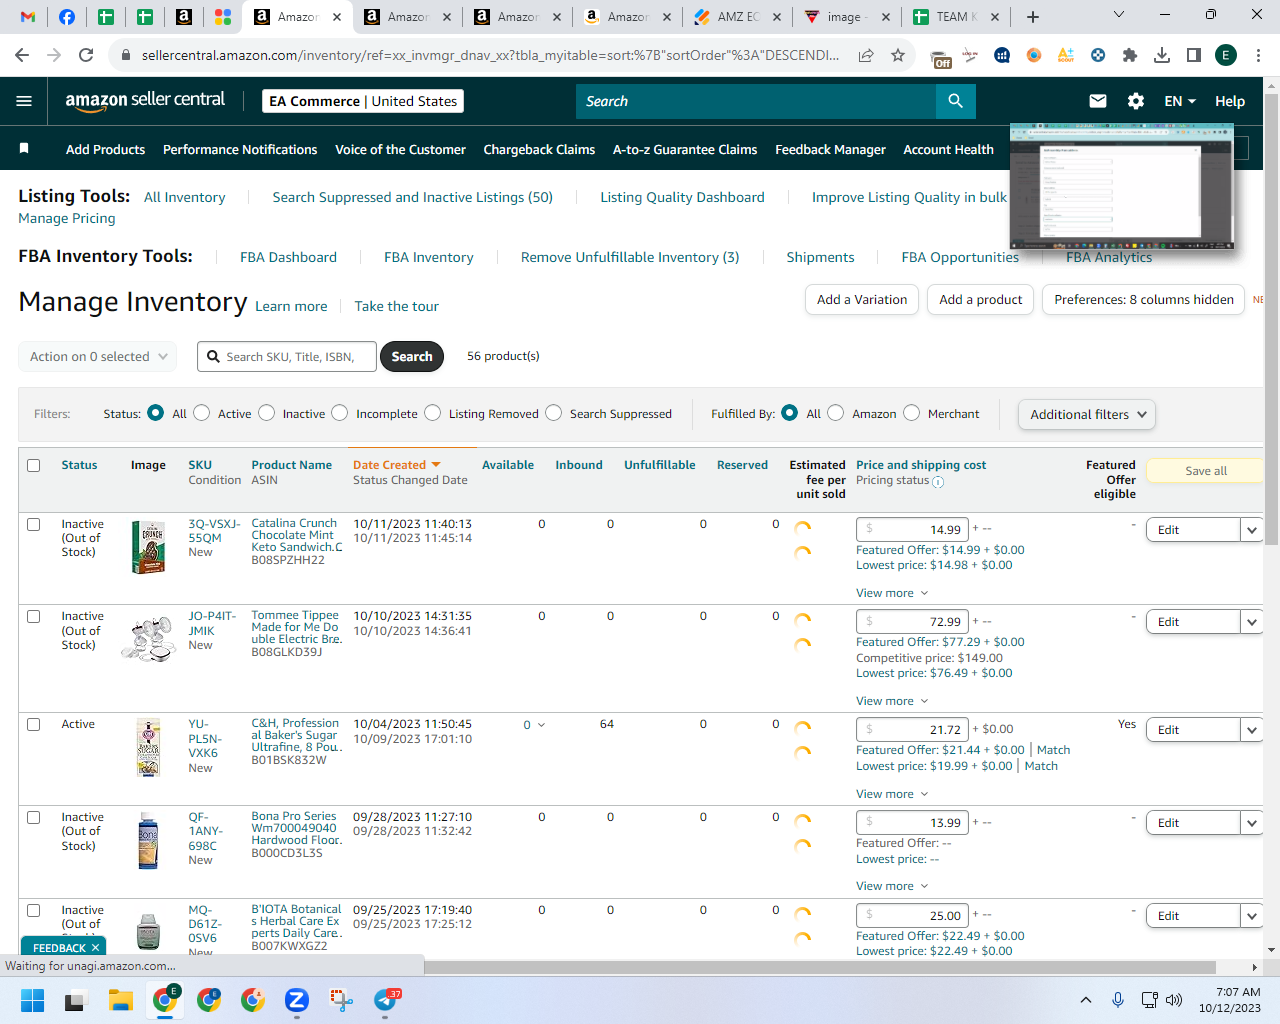Click the price field showing 21.72
Screen dimensions: 1280x1024
(912, 730)
